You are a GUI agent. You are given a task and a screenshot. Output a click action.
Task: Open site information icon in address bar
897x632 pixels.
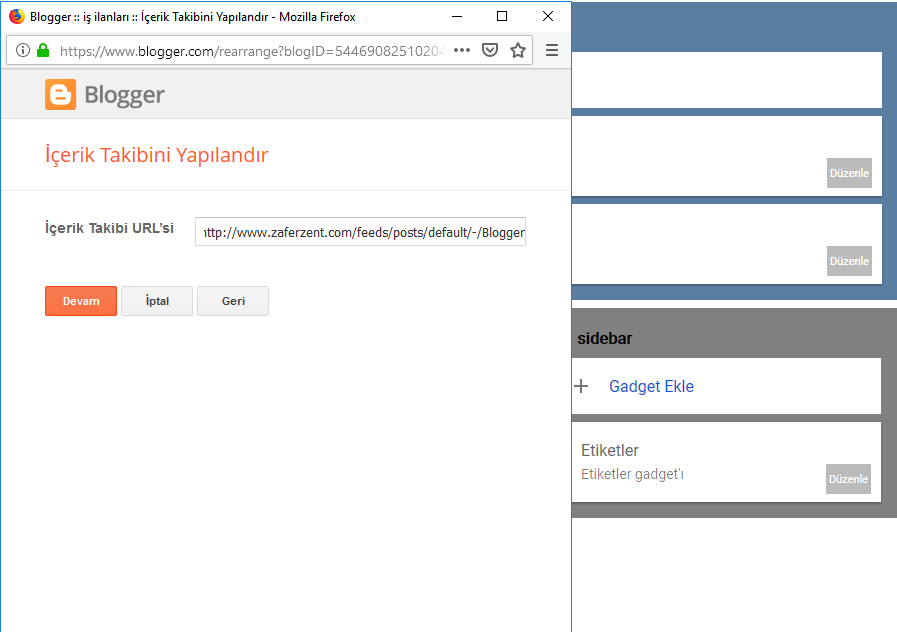coord(23,50)
